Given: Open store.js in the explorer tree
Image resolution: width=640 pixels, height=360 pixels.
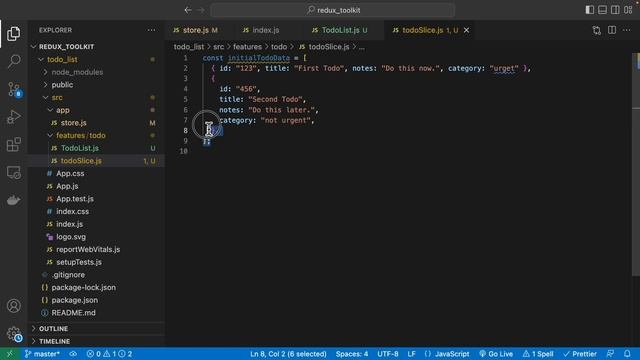Looking at the screenshot, I should point(73,123).
